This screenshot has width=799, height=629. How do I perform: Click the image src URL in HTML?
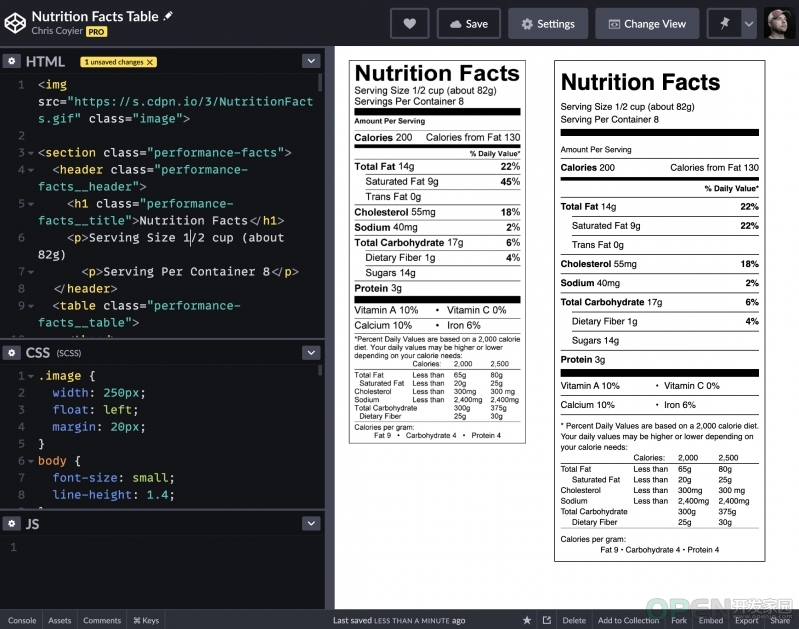pyautogui.click(x=176, y=110)
